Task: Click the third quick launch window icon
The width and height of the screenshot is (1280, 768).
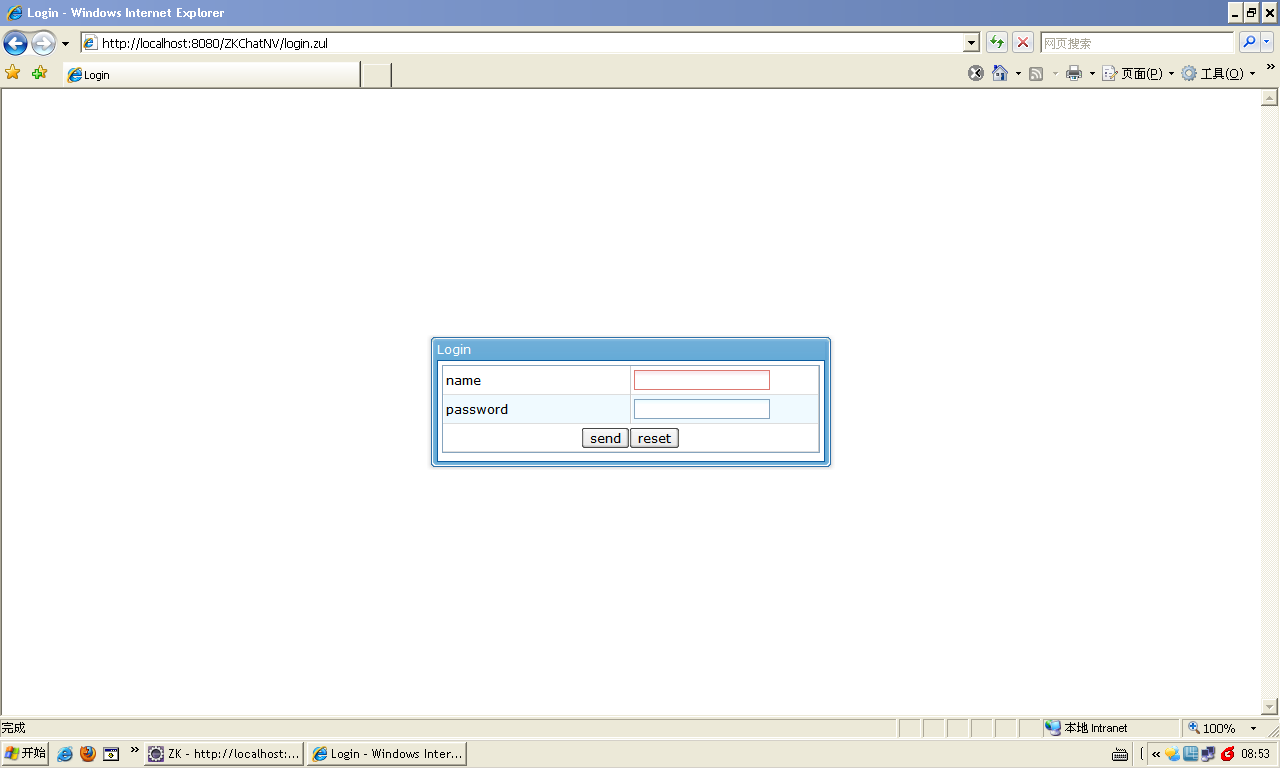Action: (111, 754)
